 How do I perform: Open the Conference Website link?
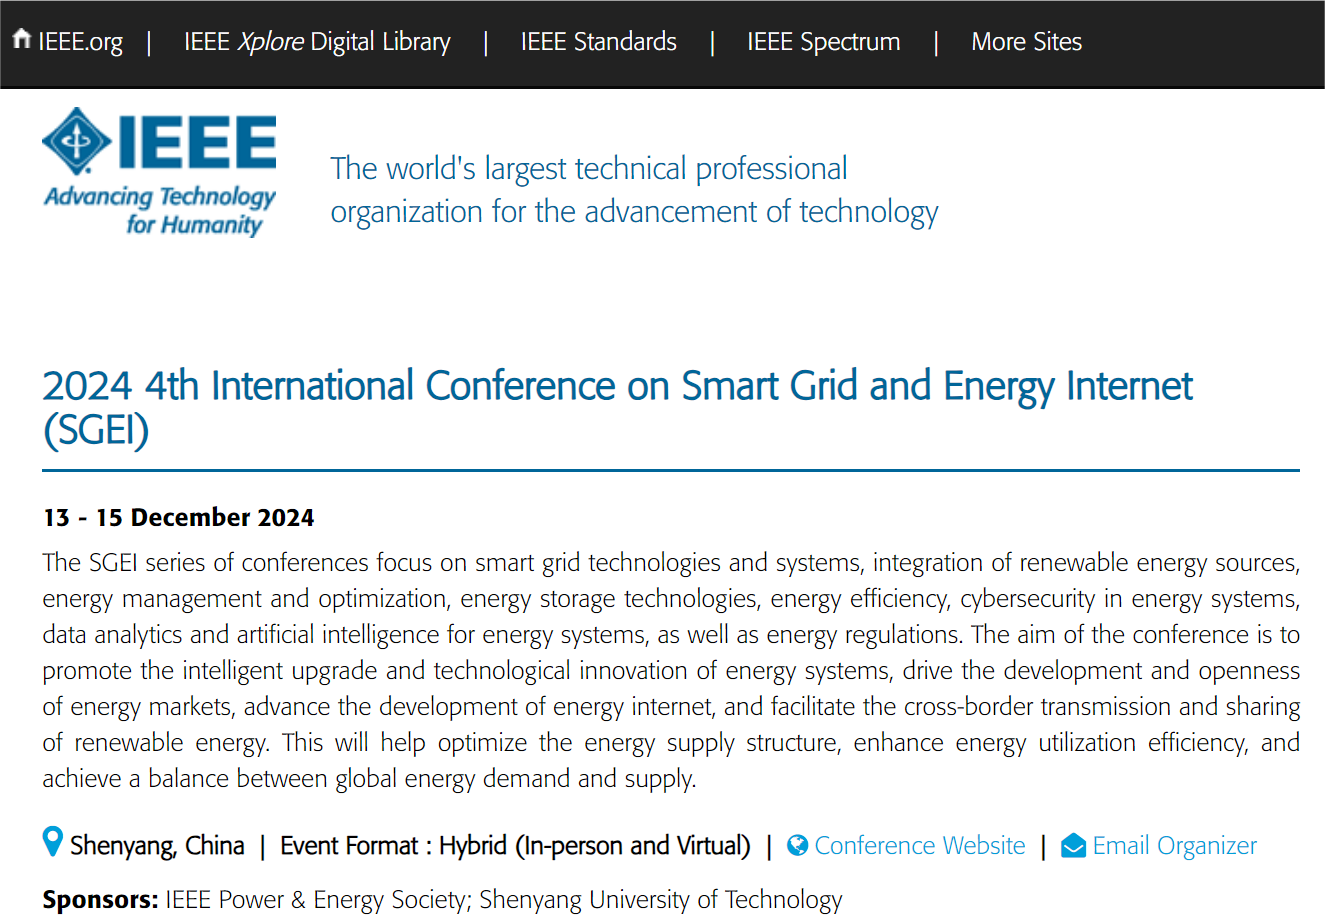[920, 846]
